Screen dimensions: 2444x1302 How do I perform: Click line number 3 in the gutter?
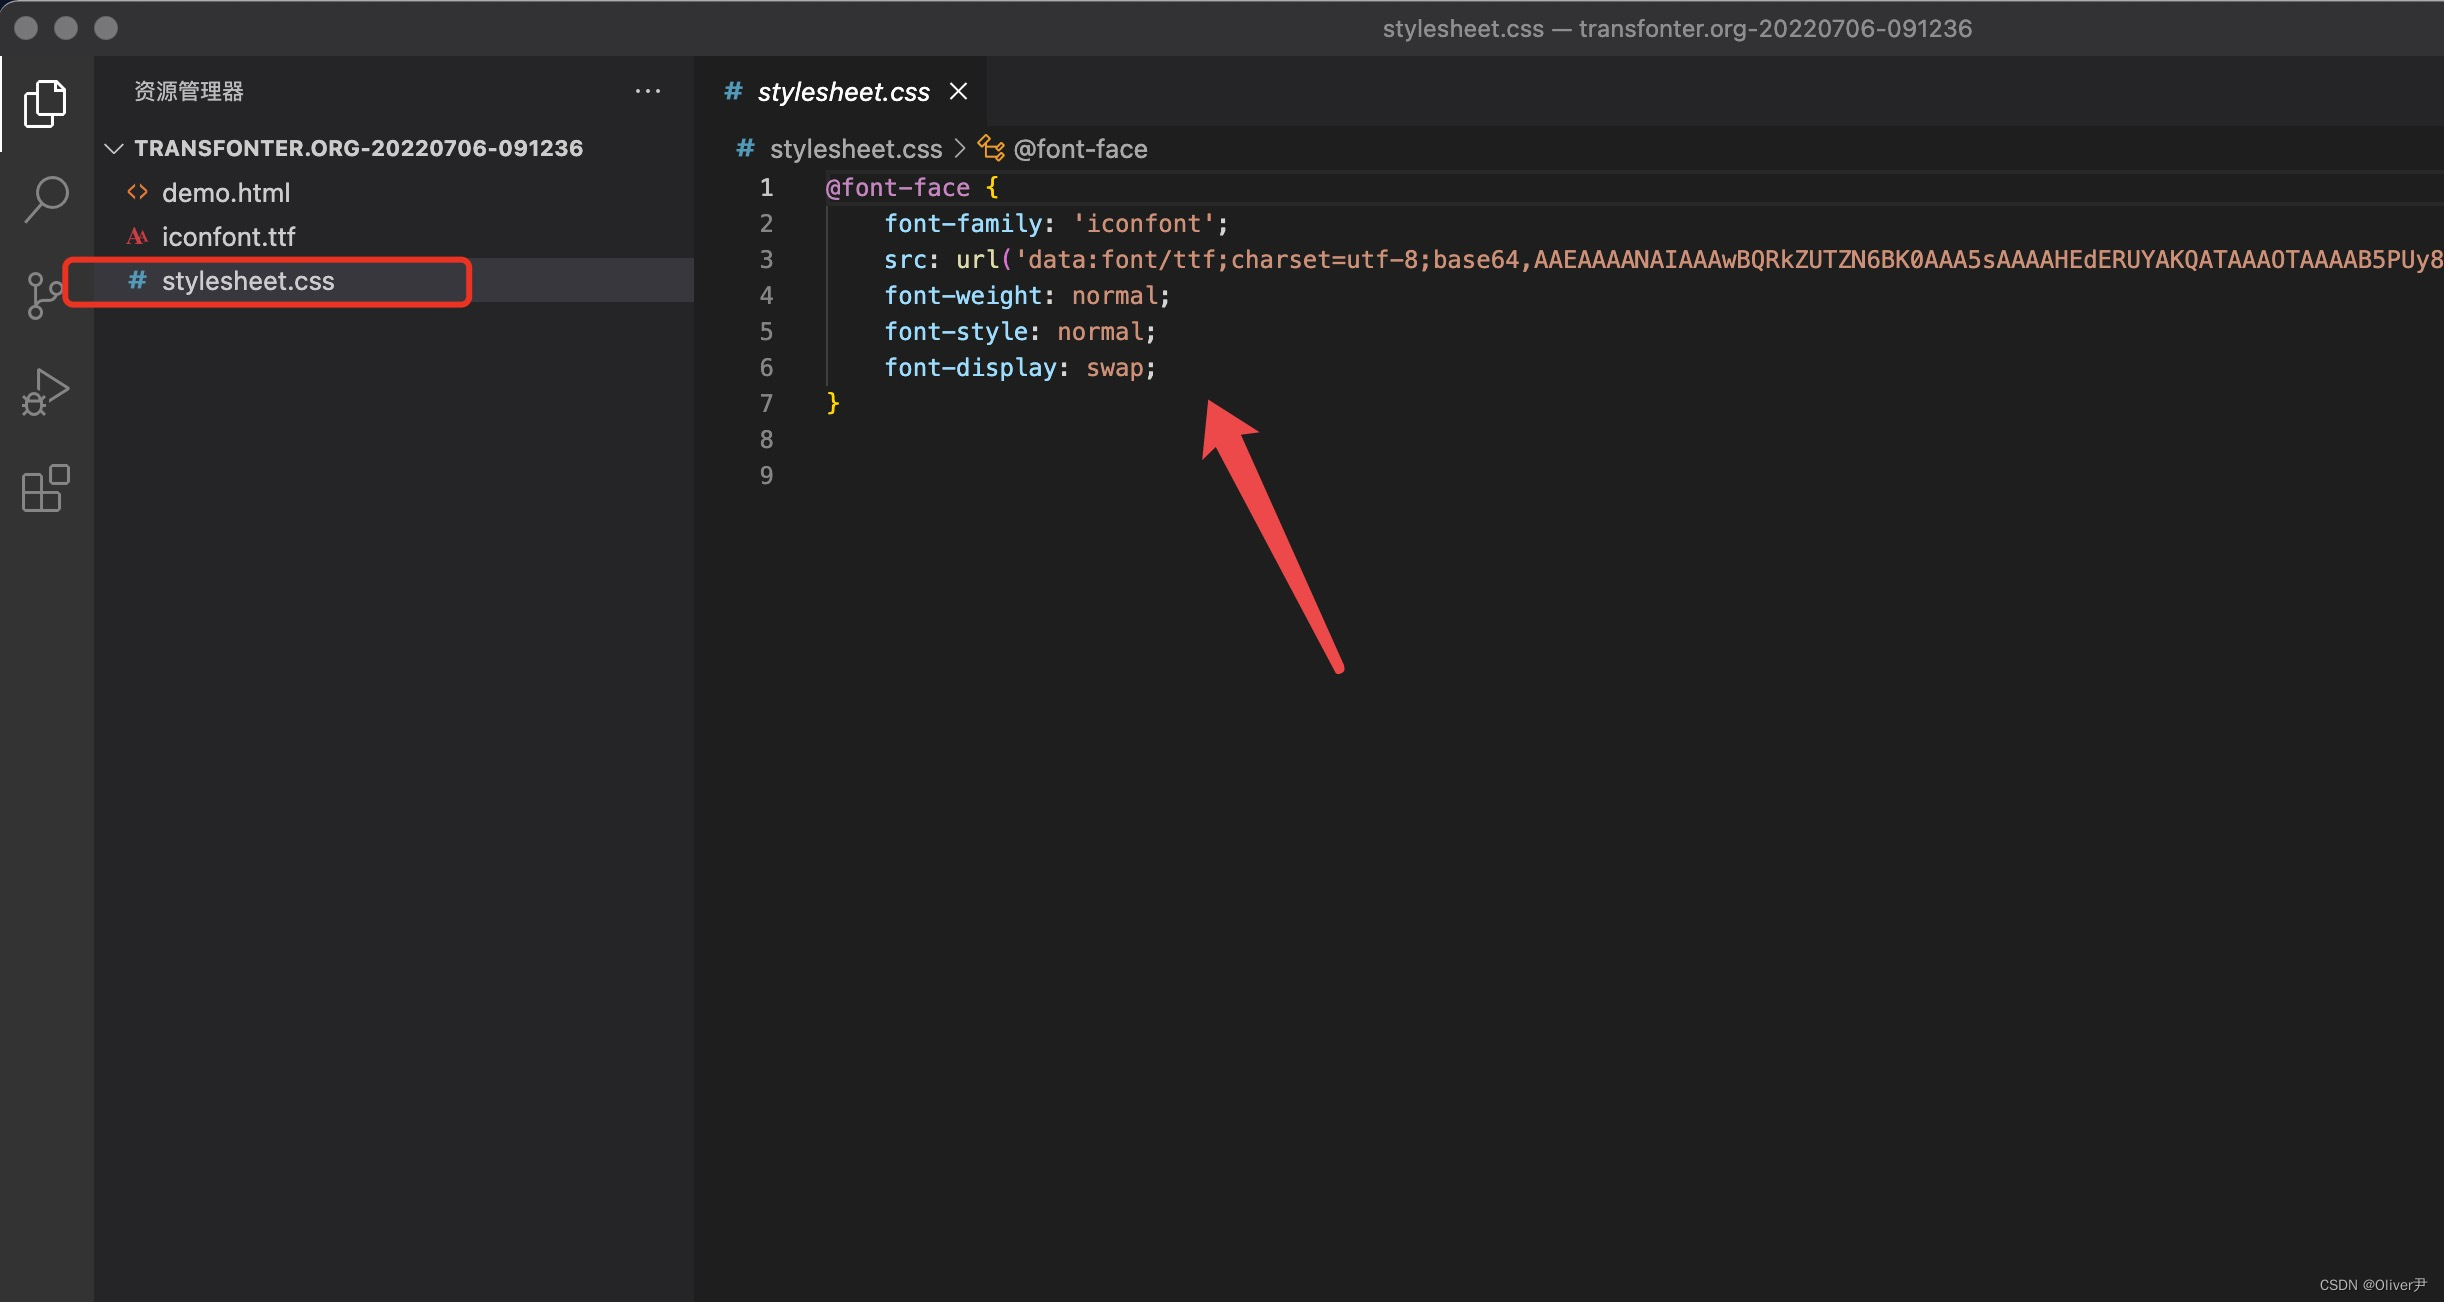click(x=766, y=259)
